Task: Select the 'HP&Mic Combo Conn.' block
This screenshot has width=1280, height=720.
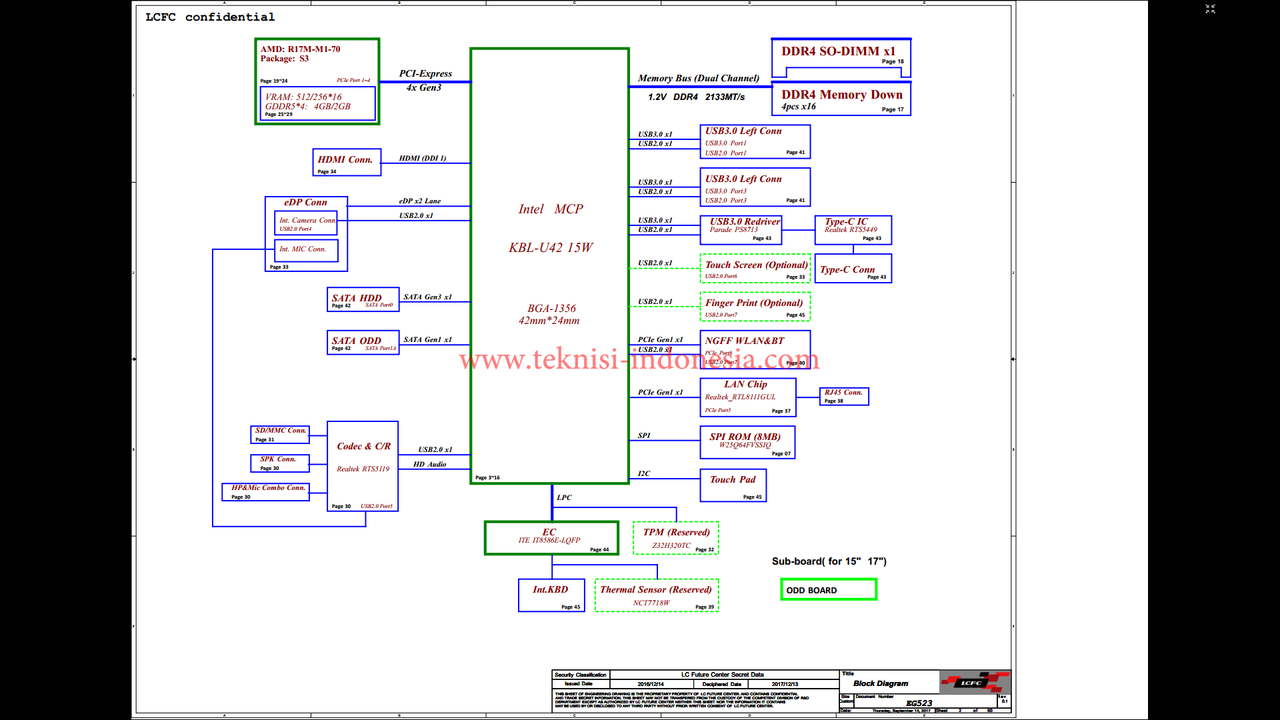Action: (x=265, y=491)
